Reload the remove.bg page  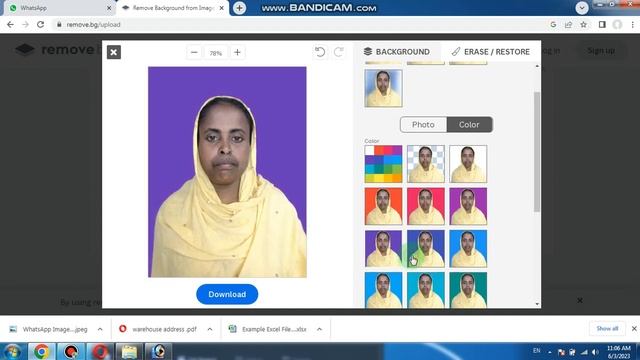(x=40, y=24)
